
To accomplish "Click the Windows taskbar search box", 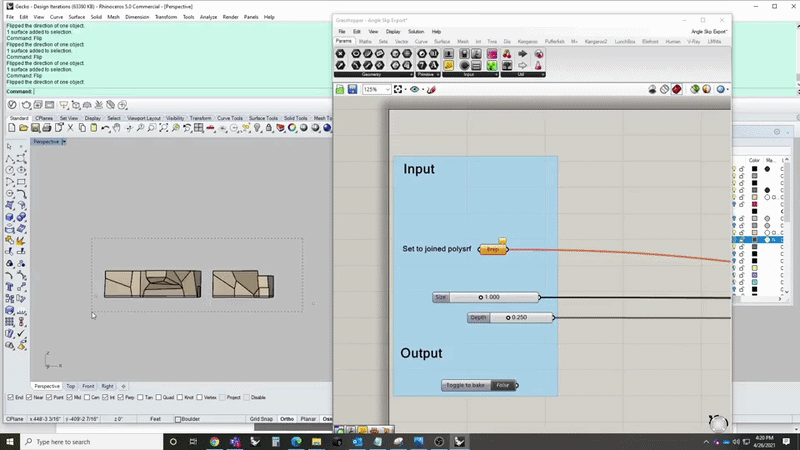I will [92, 442].
